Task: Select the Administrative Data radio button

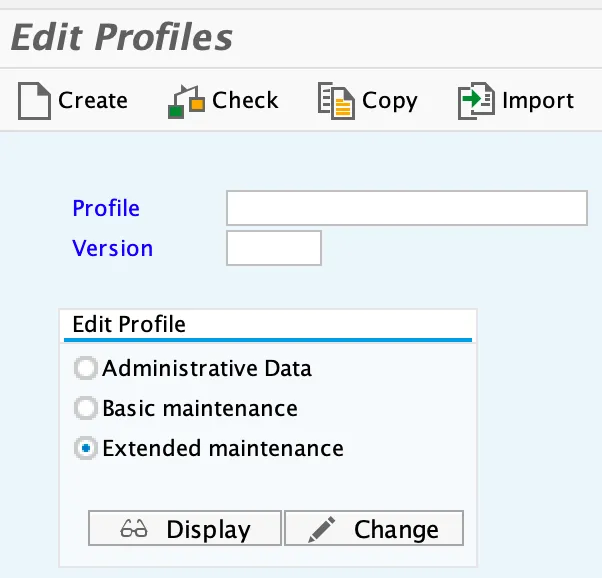Action: (86, 369)
